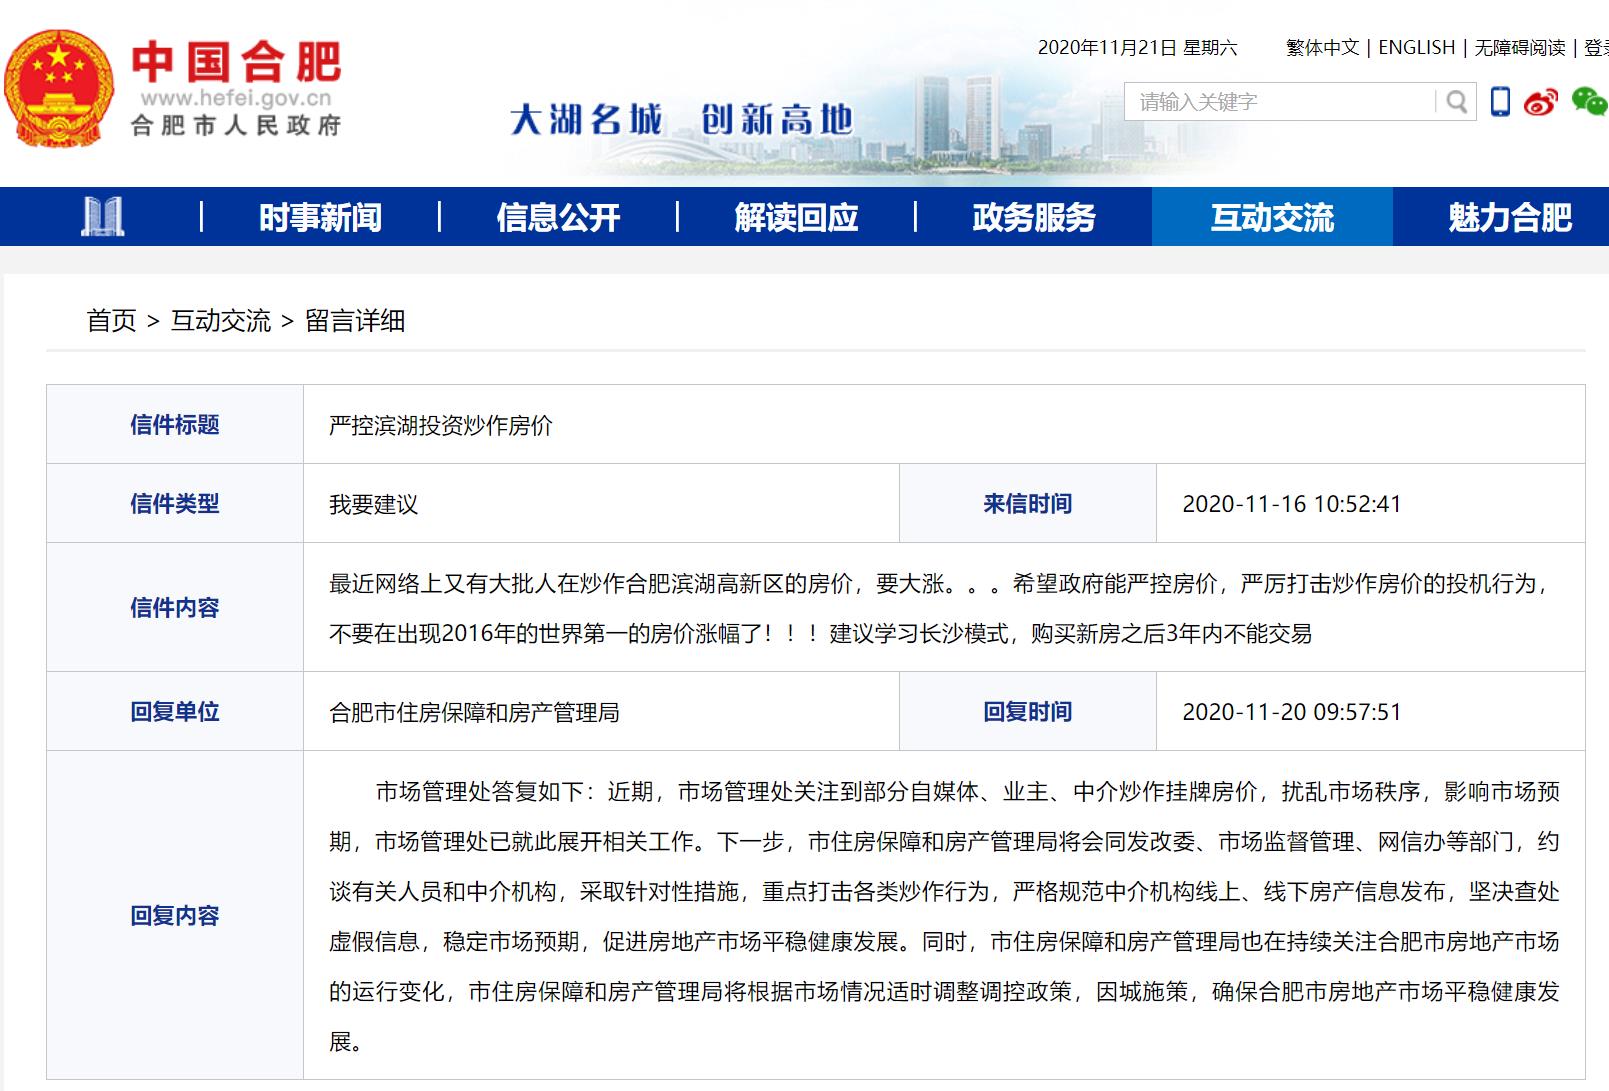The image size is (1609, 1091).
Task: Open the 时事新闻 menu
Action: (x=322, y=216)
